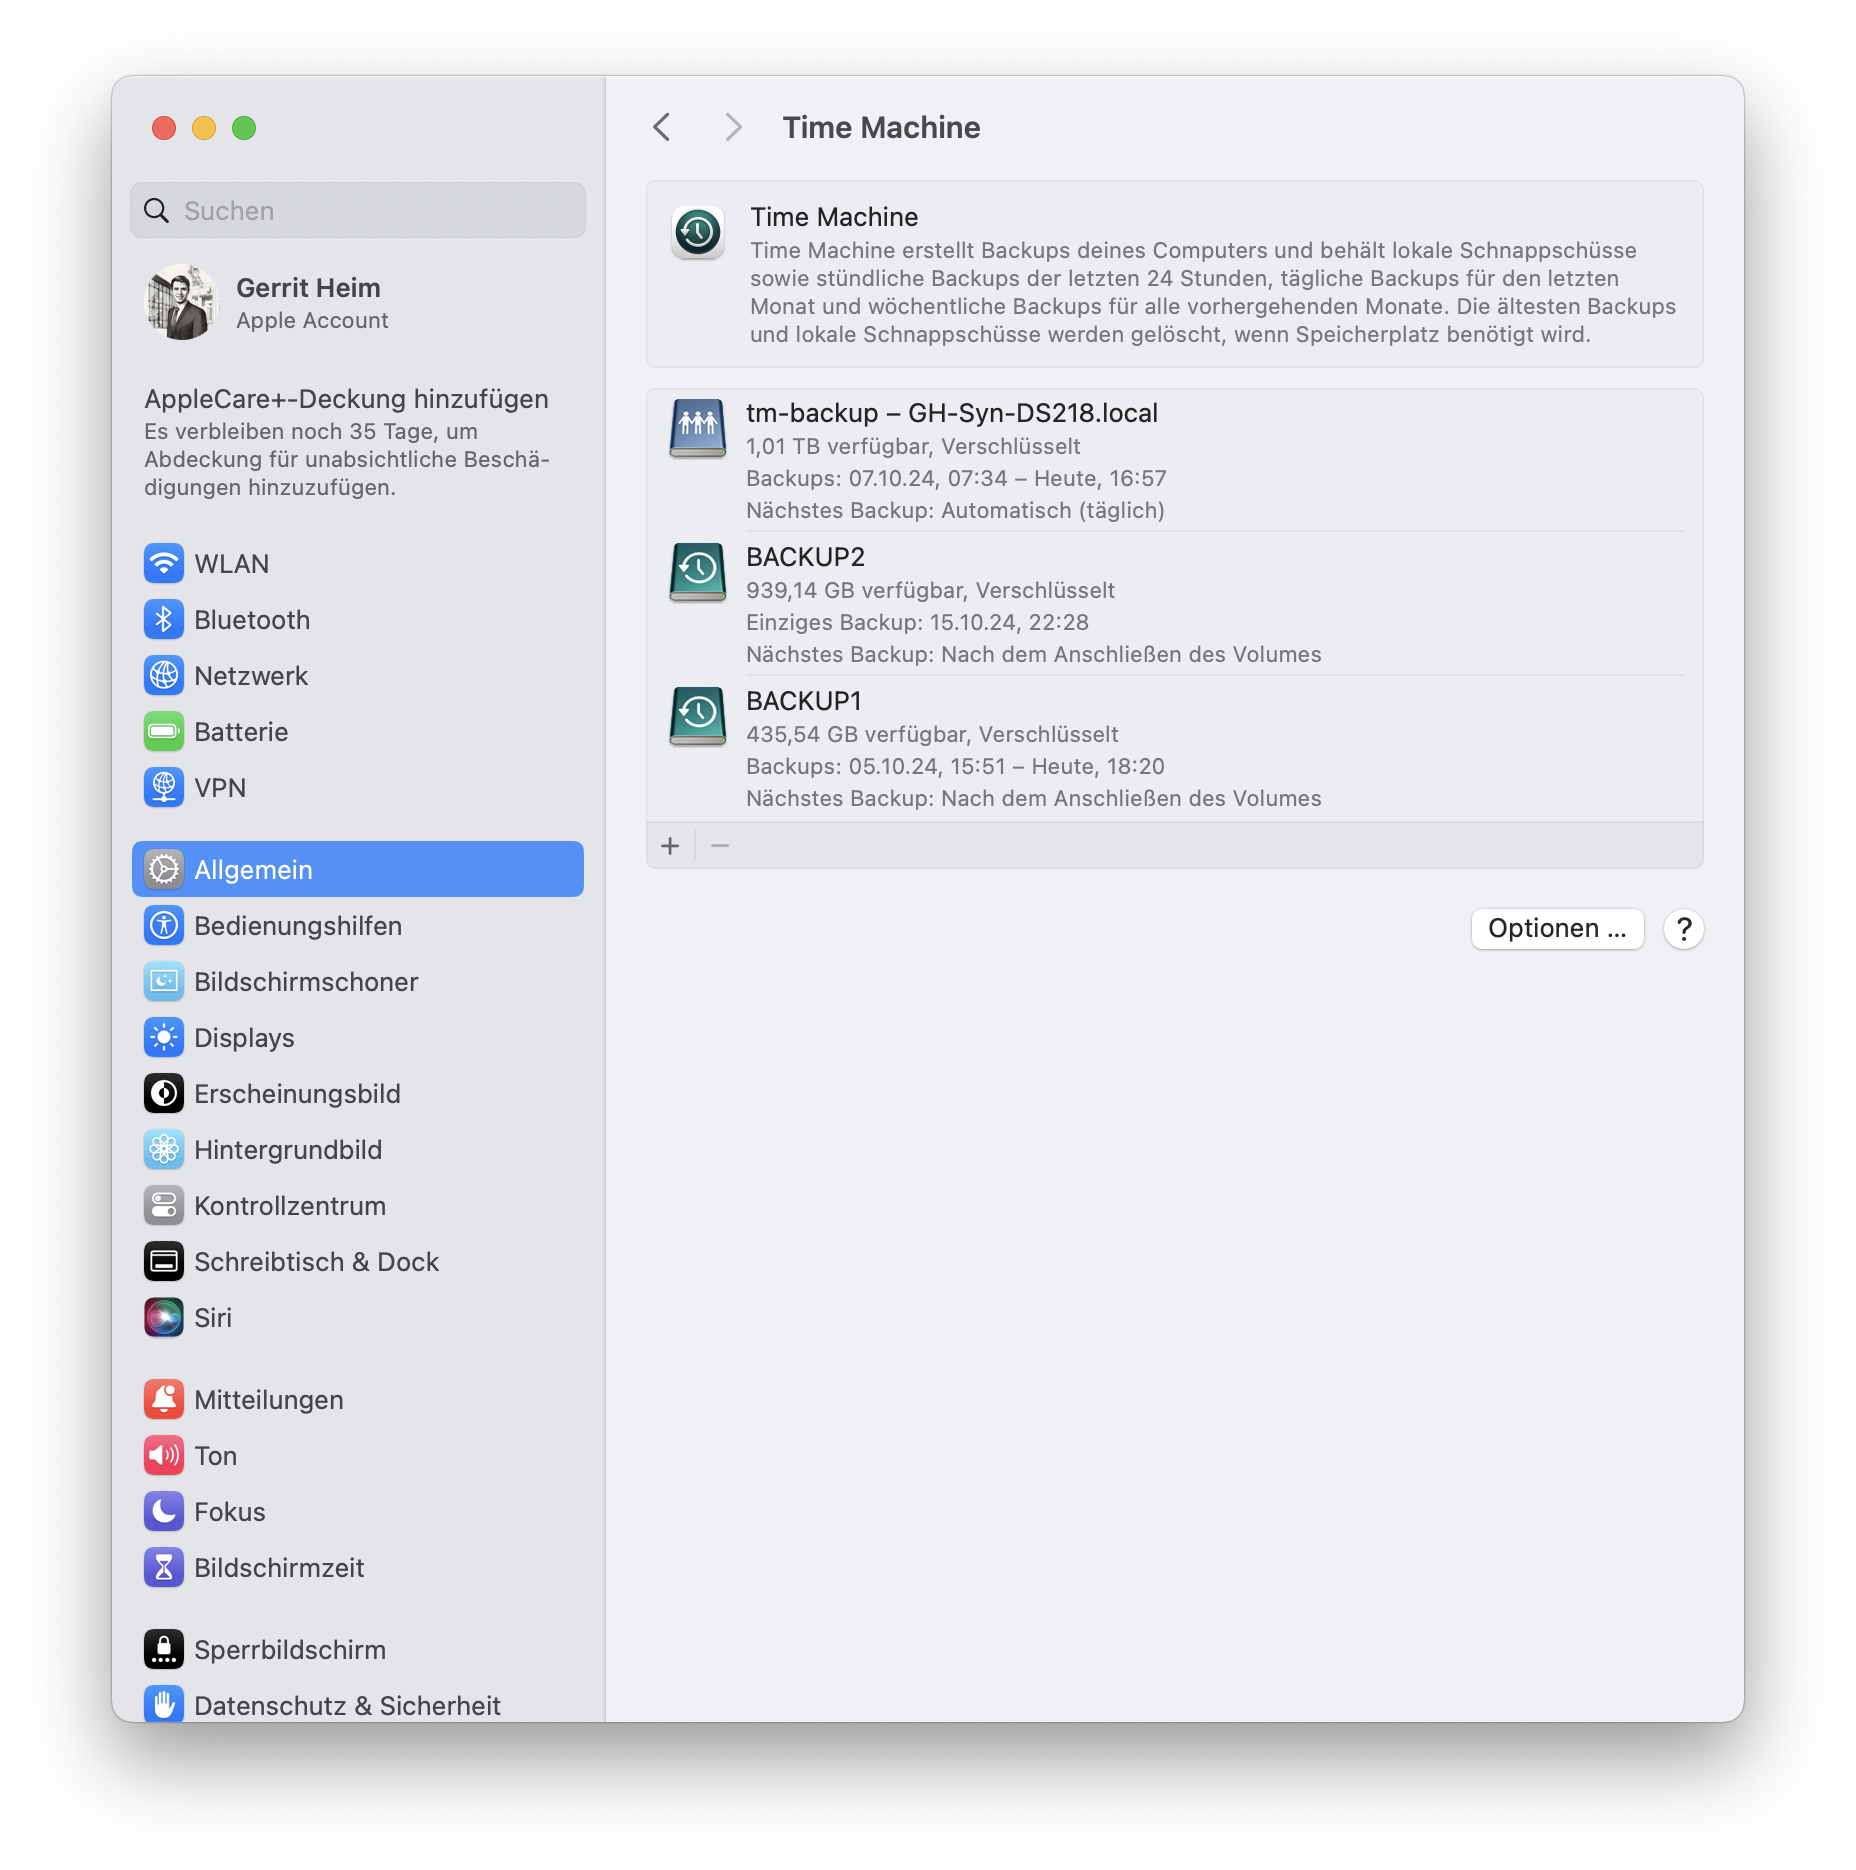Open the Bluetooth sidebar label
The width and height of the screenshot is (1856, 1870).
pyautogui.click(x=252, y=620)
